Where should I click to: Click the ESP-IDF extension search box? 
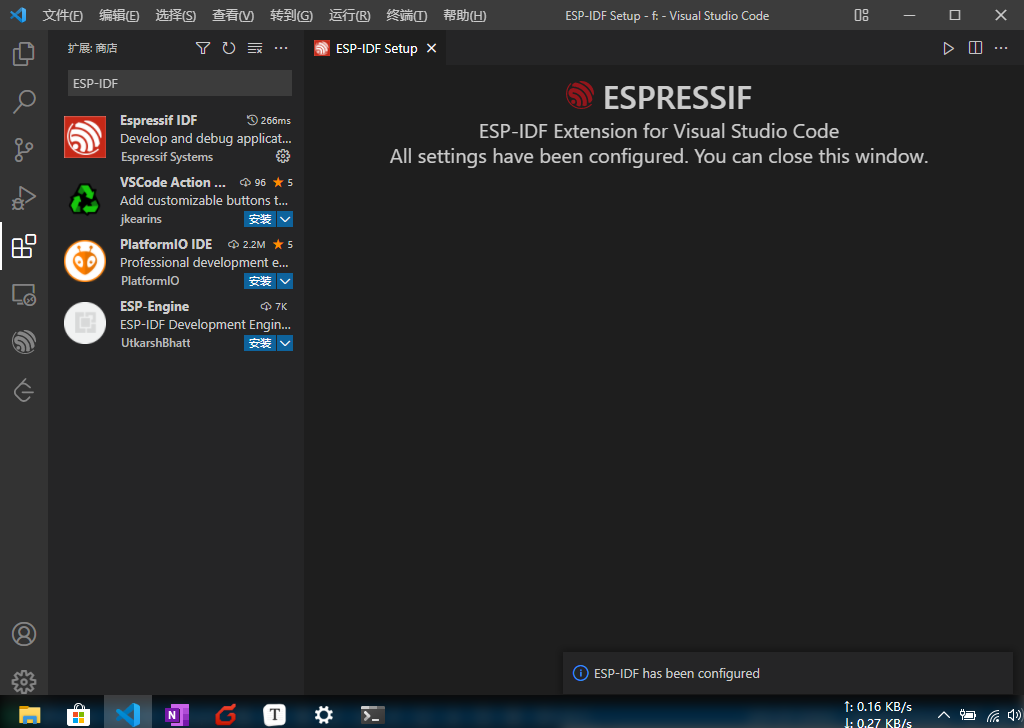click(x=180, y=84)
